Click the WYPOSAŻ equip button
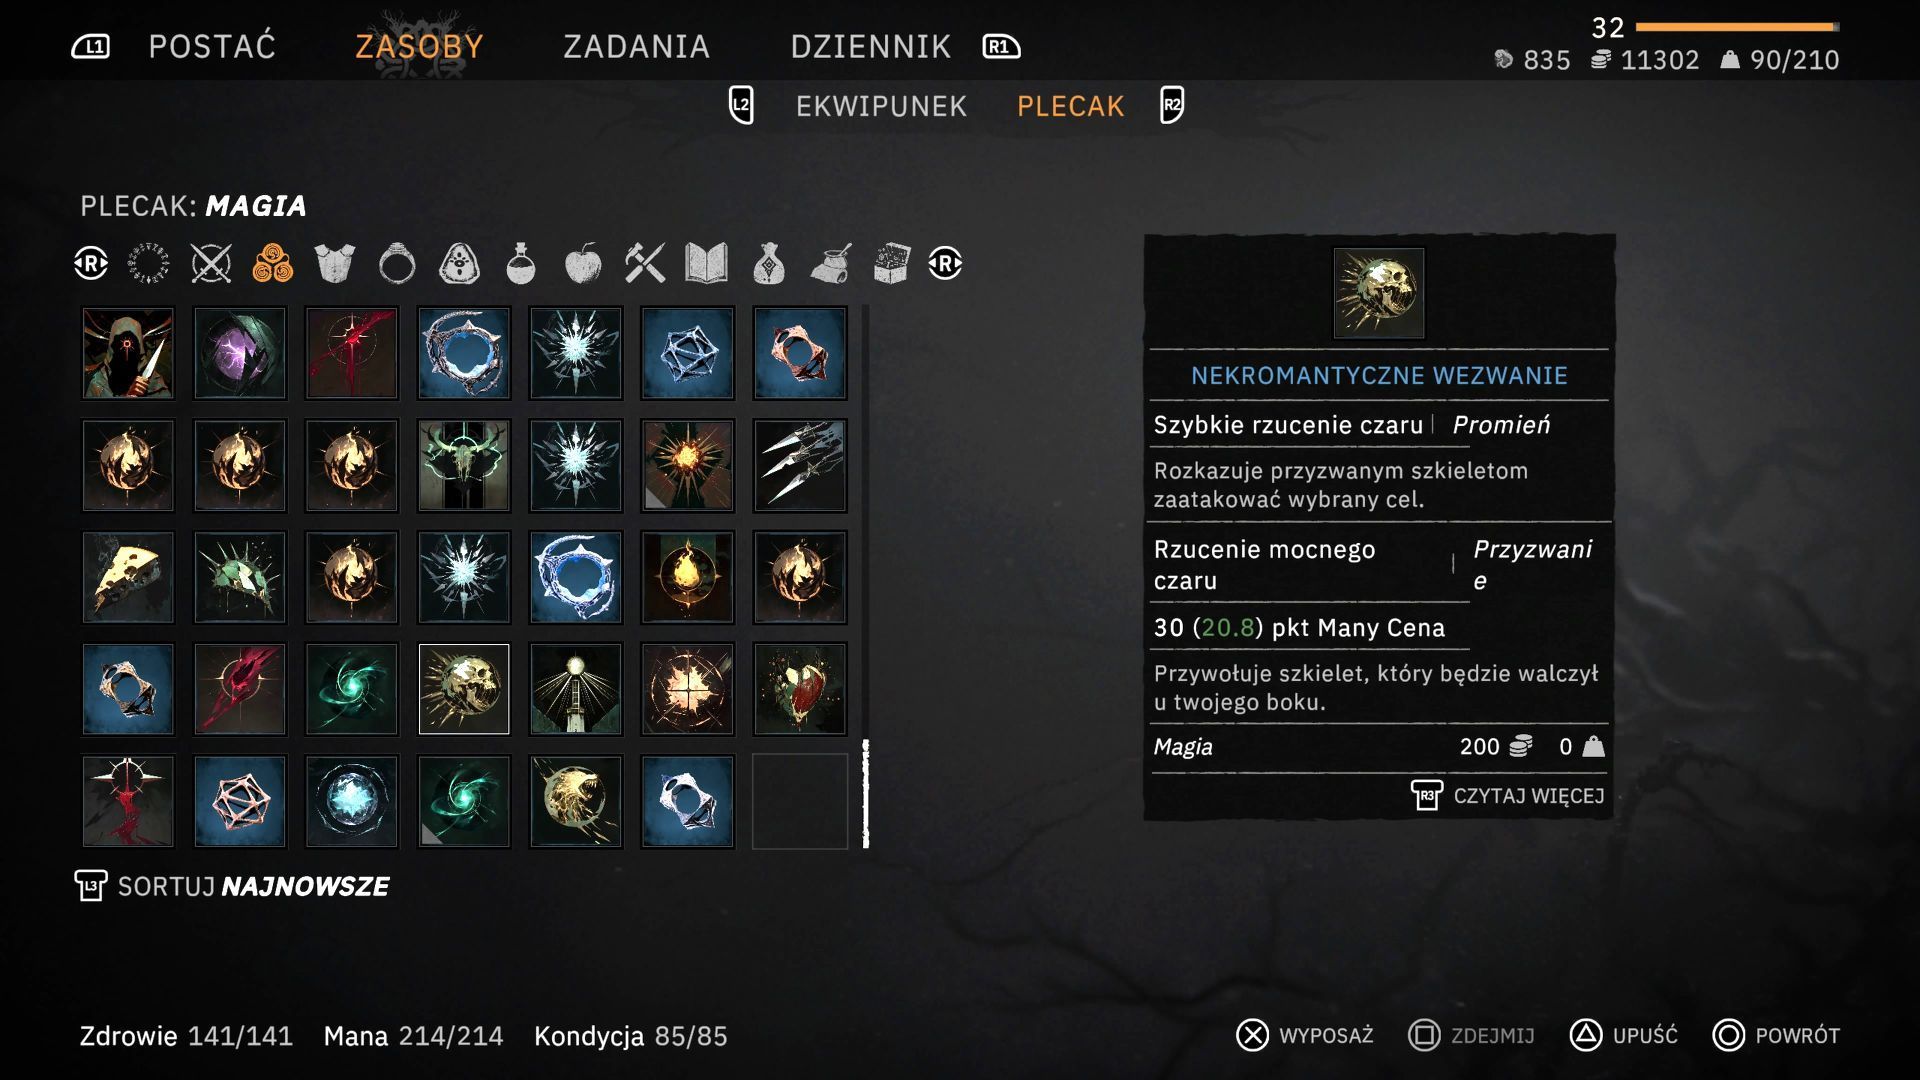This screenshot has height=1080, width=1920. coord(1305,1036)
